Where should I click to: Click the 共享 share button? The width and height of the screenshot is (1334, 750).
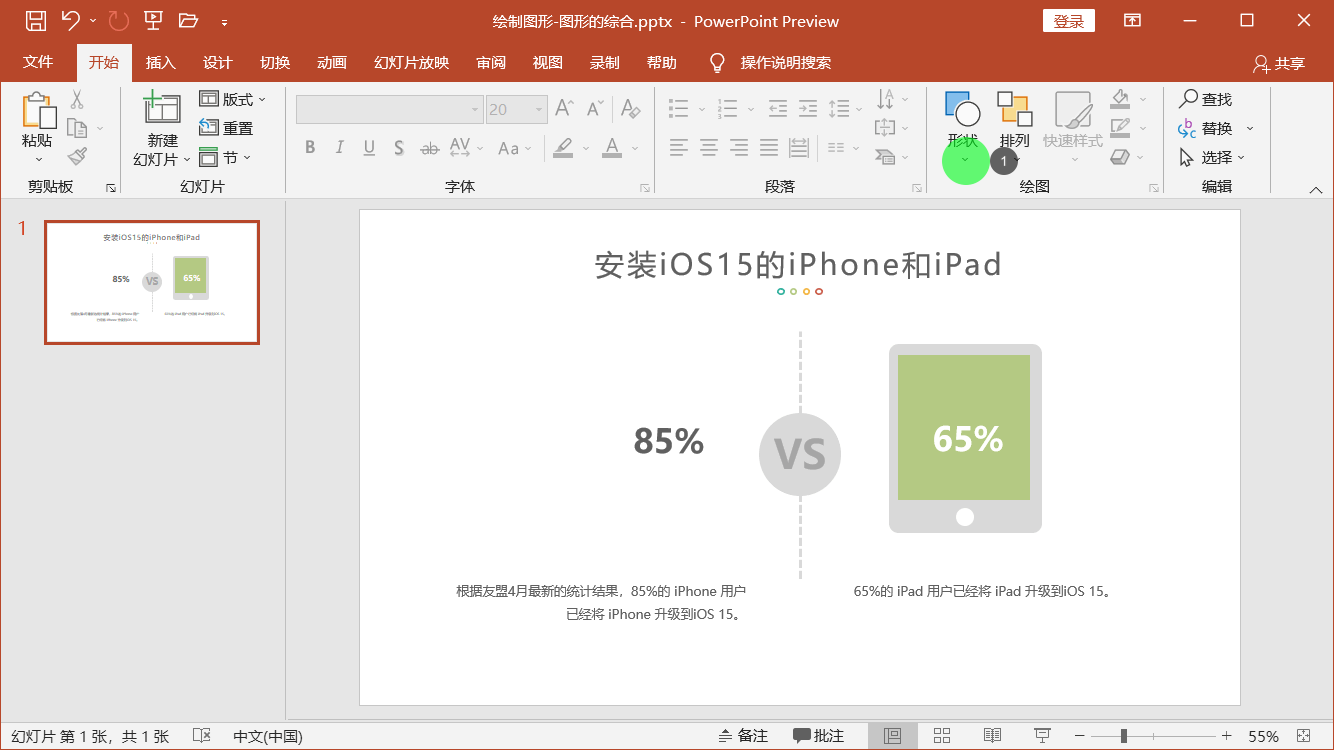coord(1279,63)
